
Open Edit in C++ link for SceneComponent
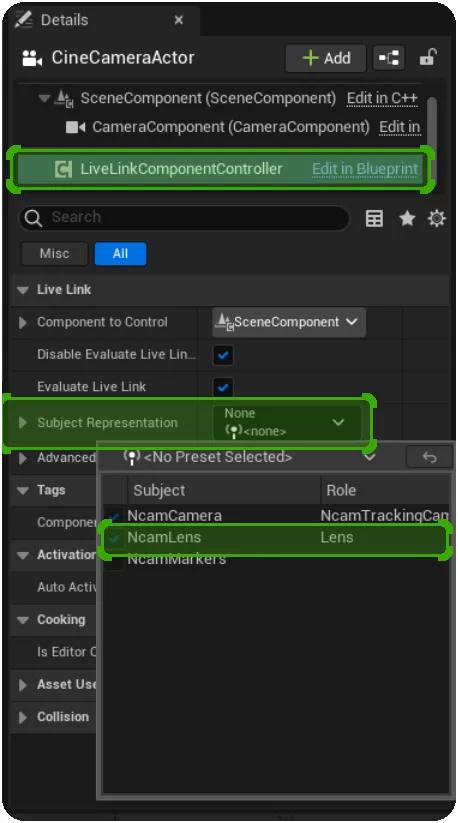pyautogui.click(x=382, y=98)
